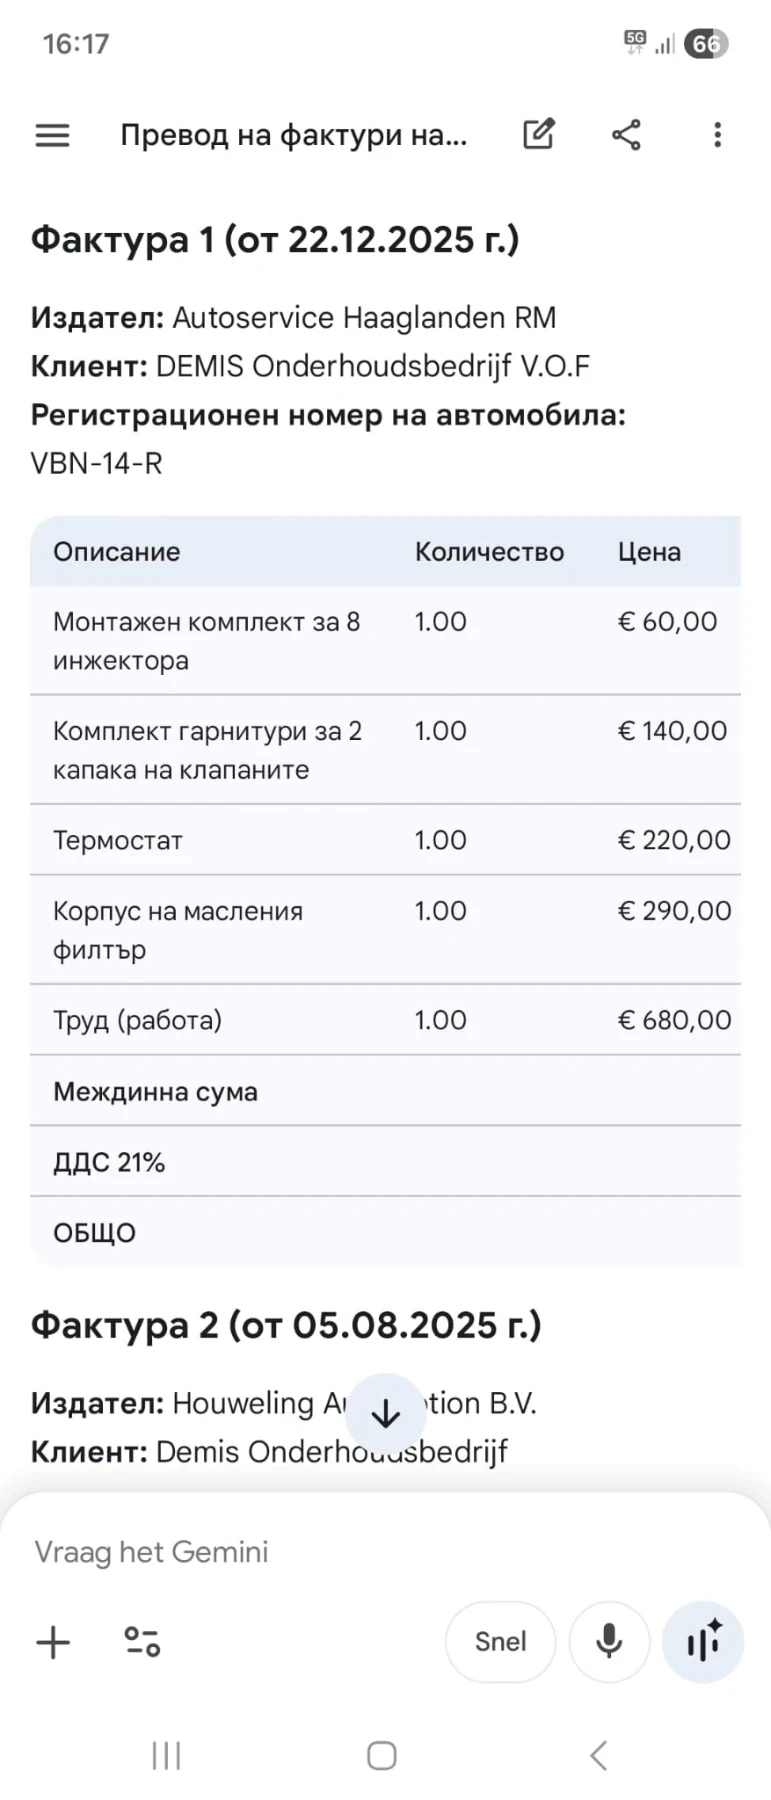Start Gemini Live with sparkle icon
This screenshot has height=1800, width=771.
click(703, 1642)
